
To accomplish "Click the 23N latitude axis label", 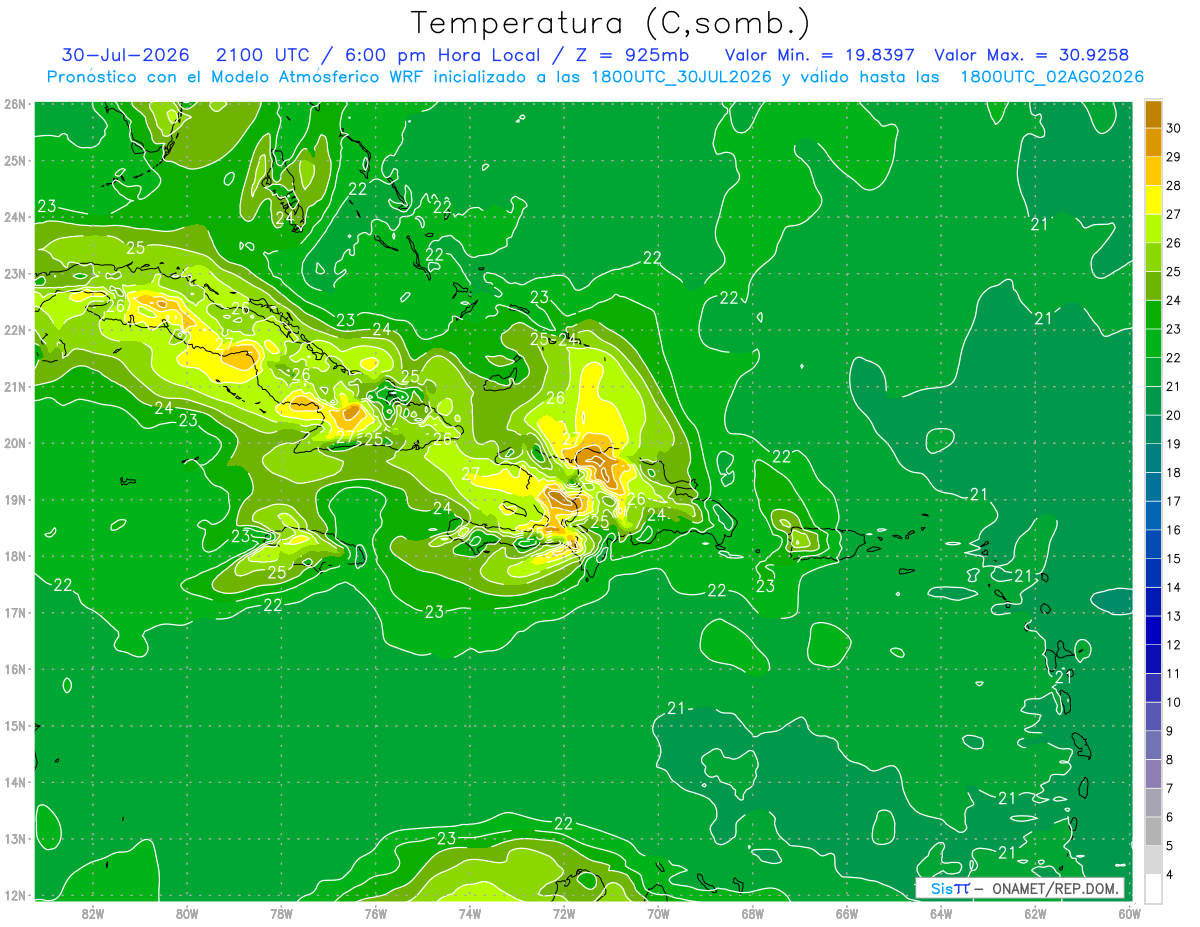I will click(x=16, y=273).
